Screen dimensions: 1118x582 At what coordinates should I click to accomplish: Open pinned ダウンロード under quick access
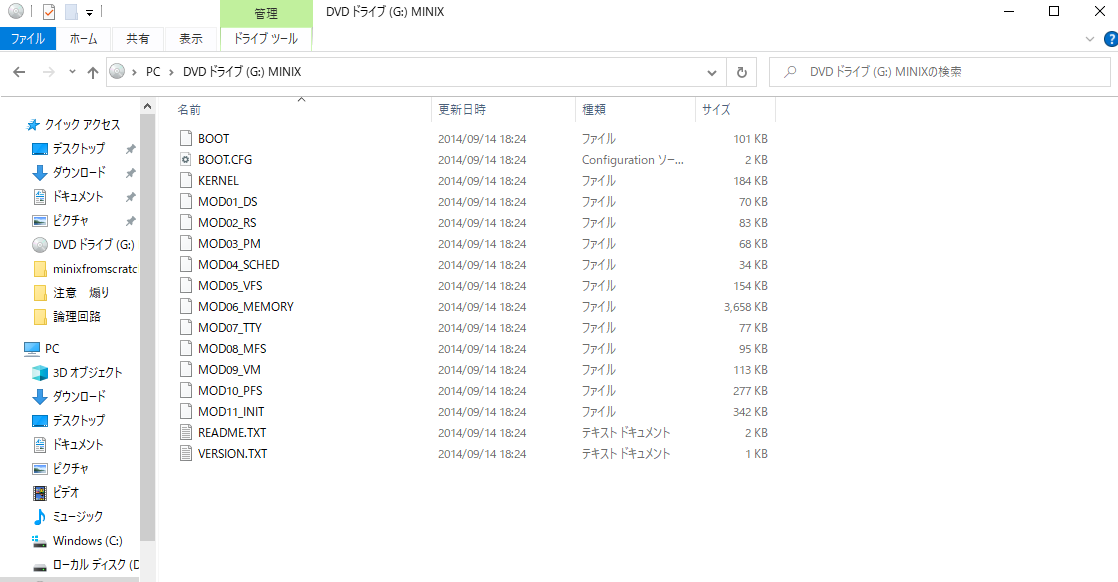[78, 173]
